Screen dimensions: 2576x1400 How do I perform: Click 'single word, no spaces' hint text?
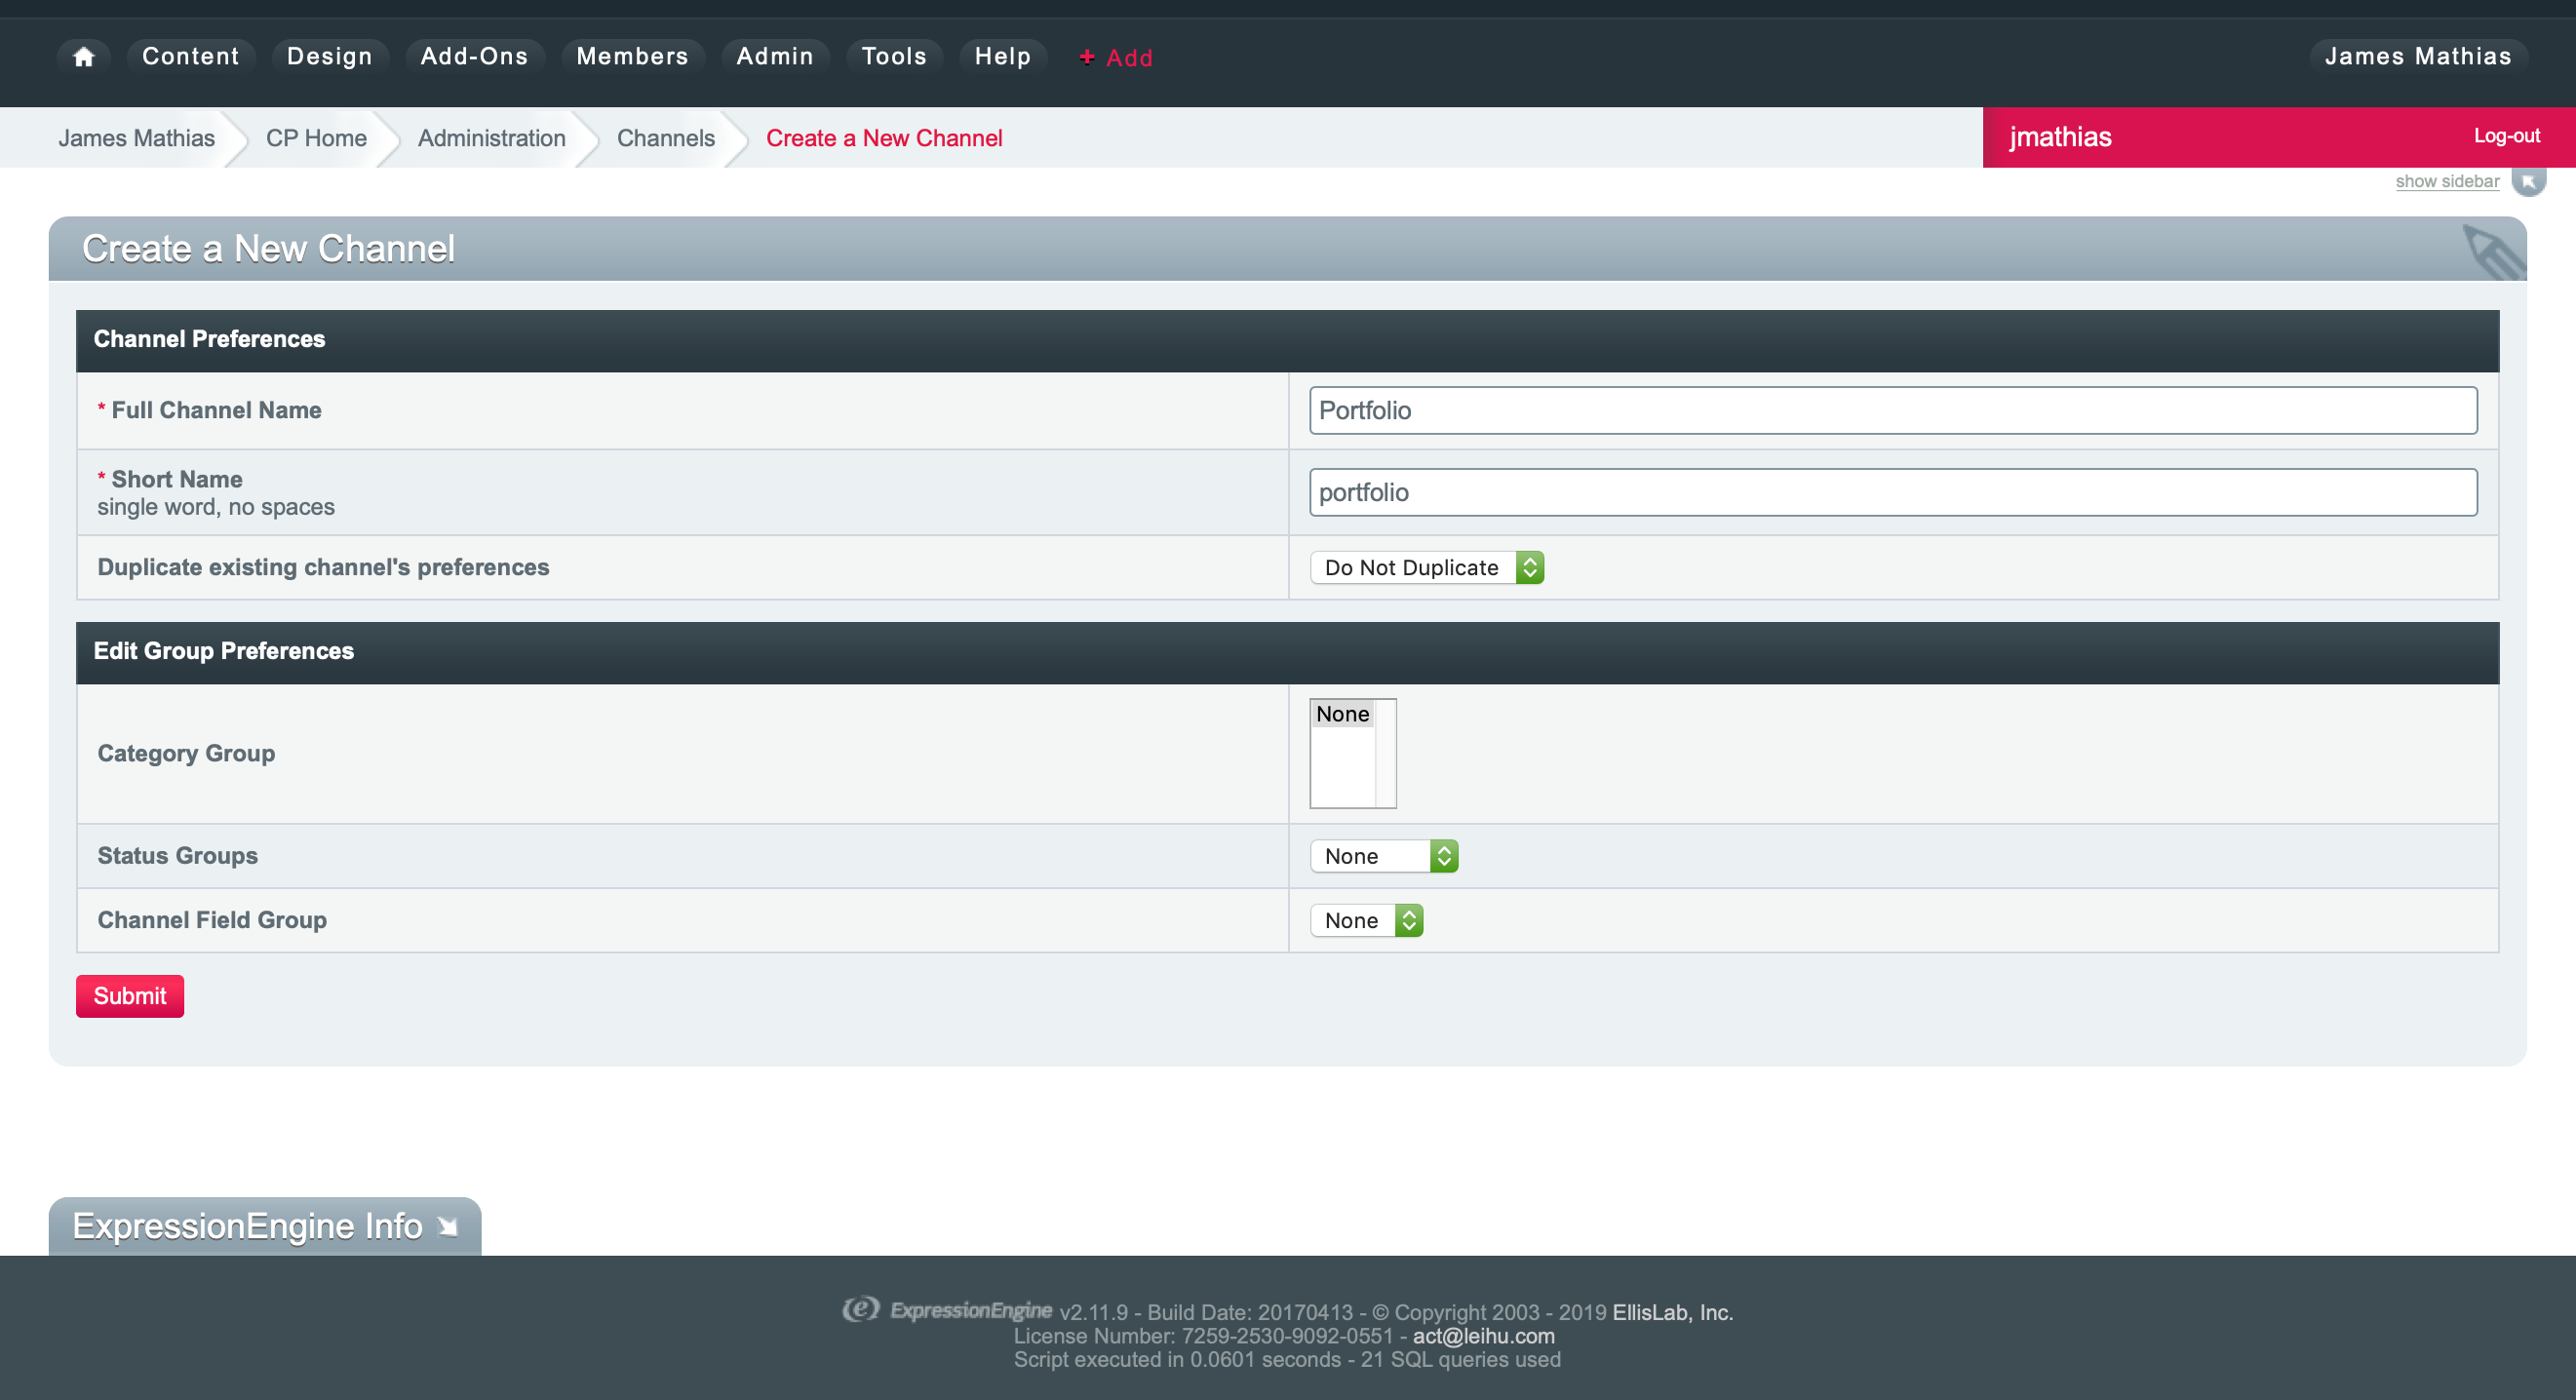tap(216, 507)
